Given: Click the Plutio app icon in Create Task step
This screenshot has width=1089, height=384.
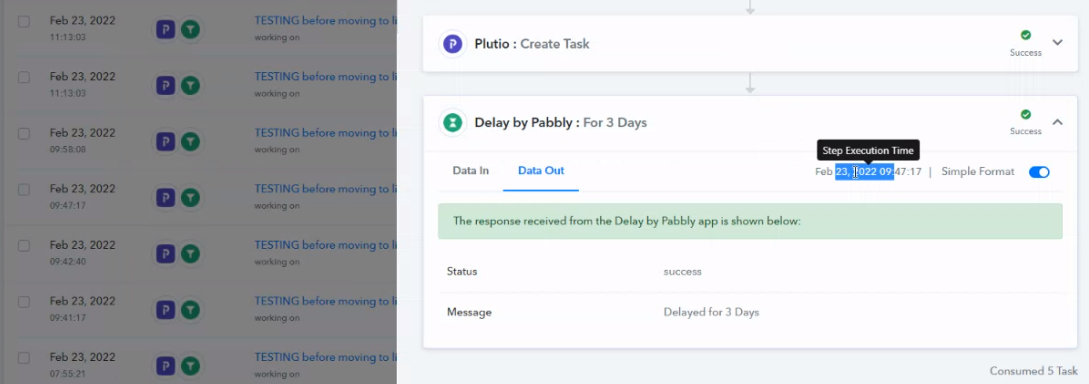Looking at the screenshot, I should (453, 44).
